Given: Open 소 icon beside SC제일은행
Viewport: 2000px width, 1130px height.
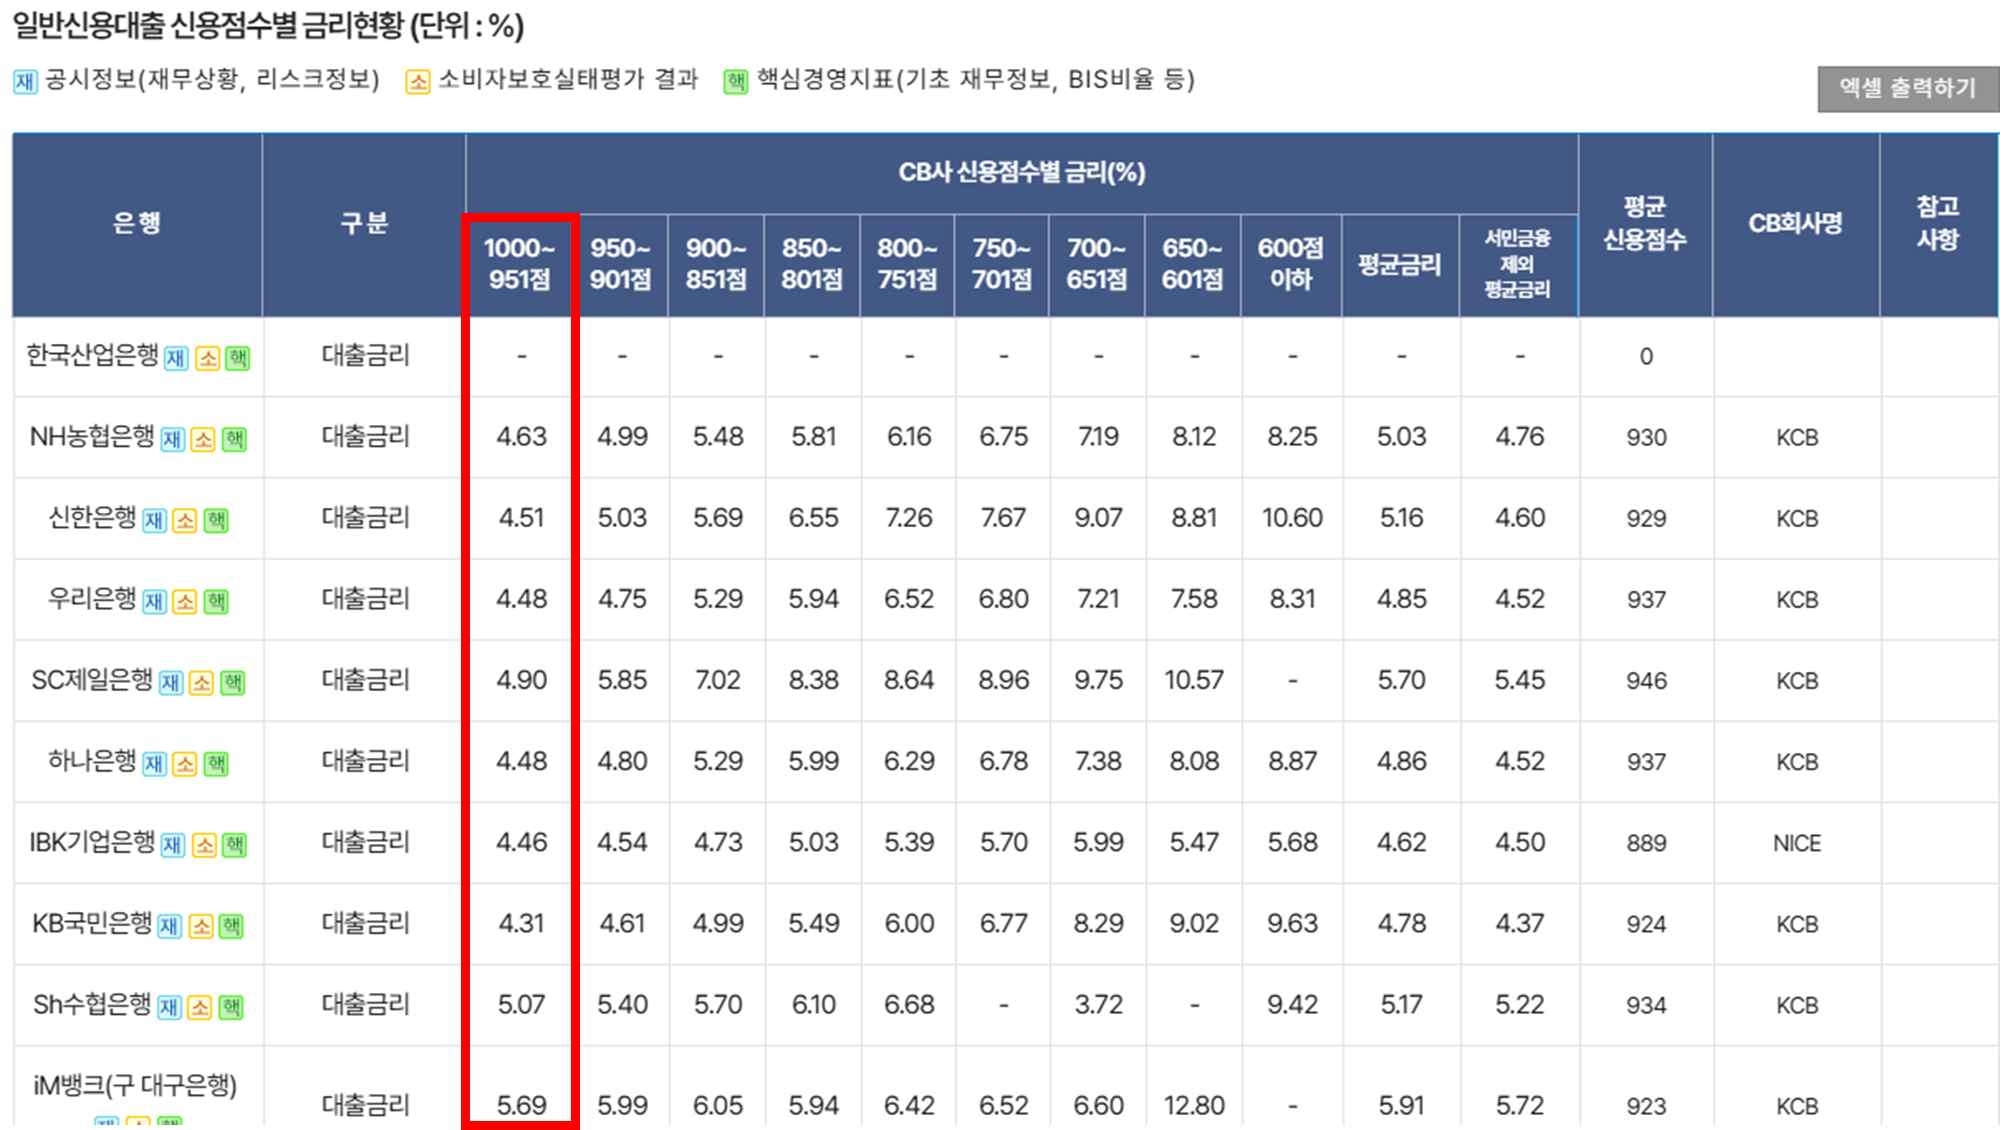Looking at the screenshot, I should click(202, 683).
